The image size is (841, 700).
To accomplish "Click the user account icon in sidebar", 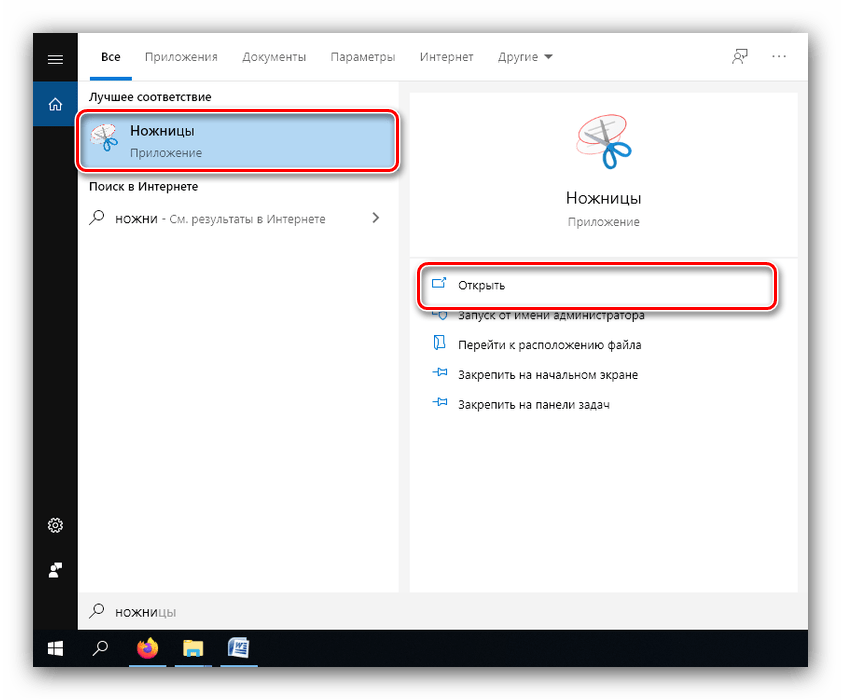I will pos(55,570).
